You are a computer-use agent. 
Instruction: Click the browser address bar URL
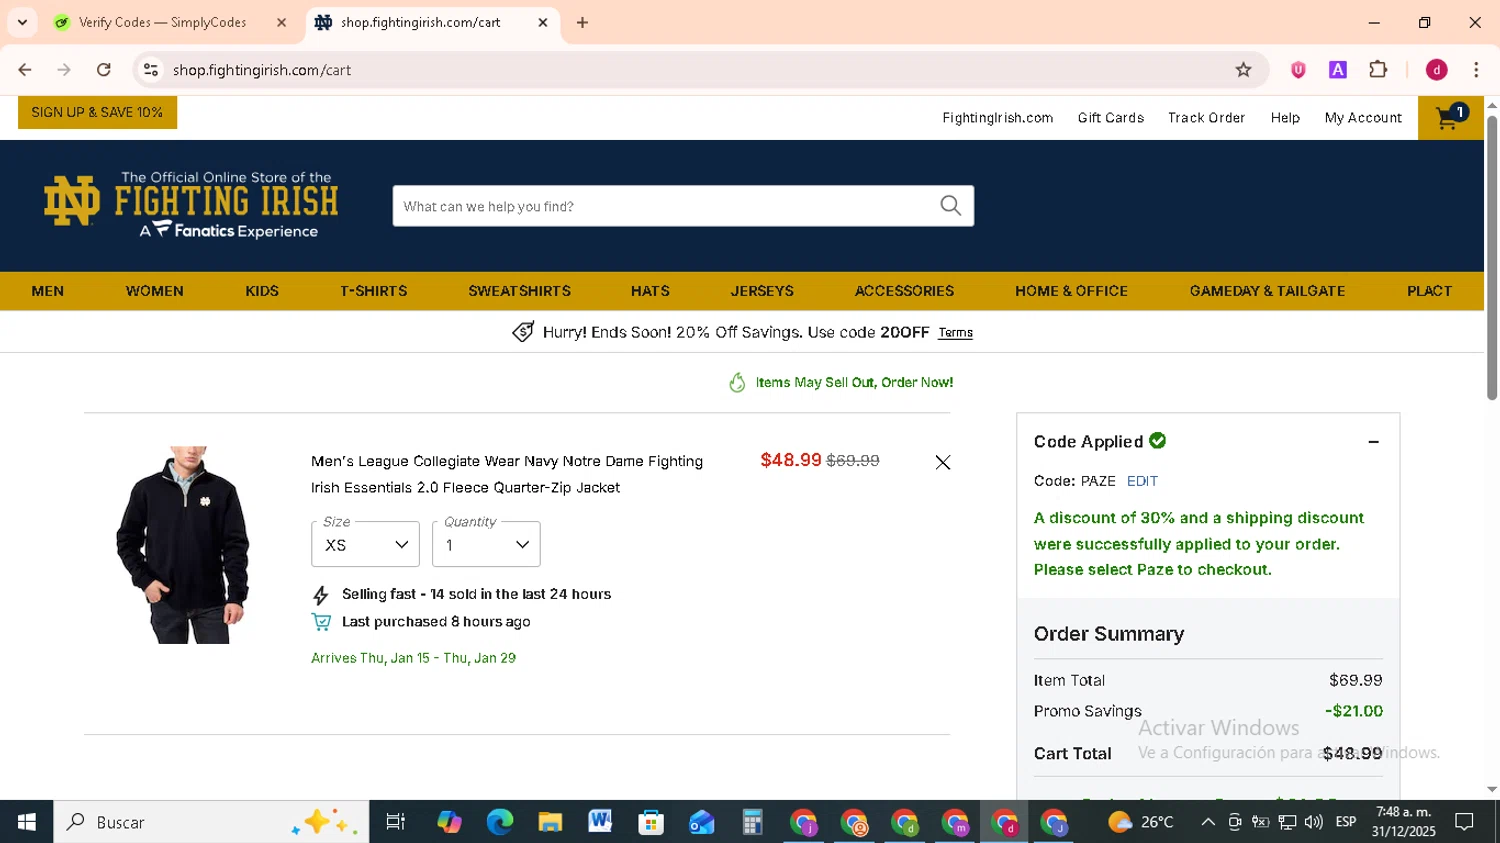point(262,70)
